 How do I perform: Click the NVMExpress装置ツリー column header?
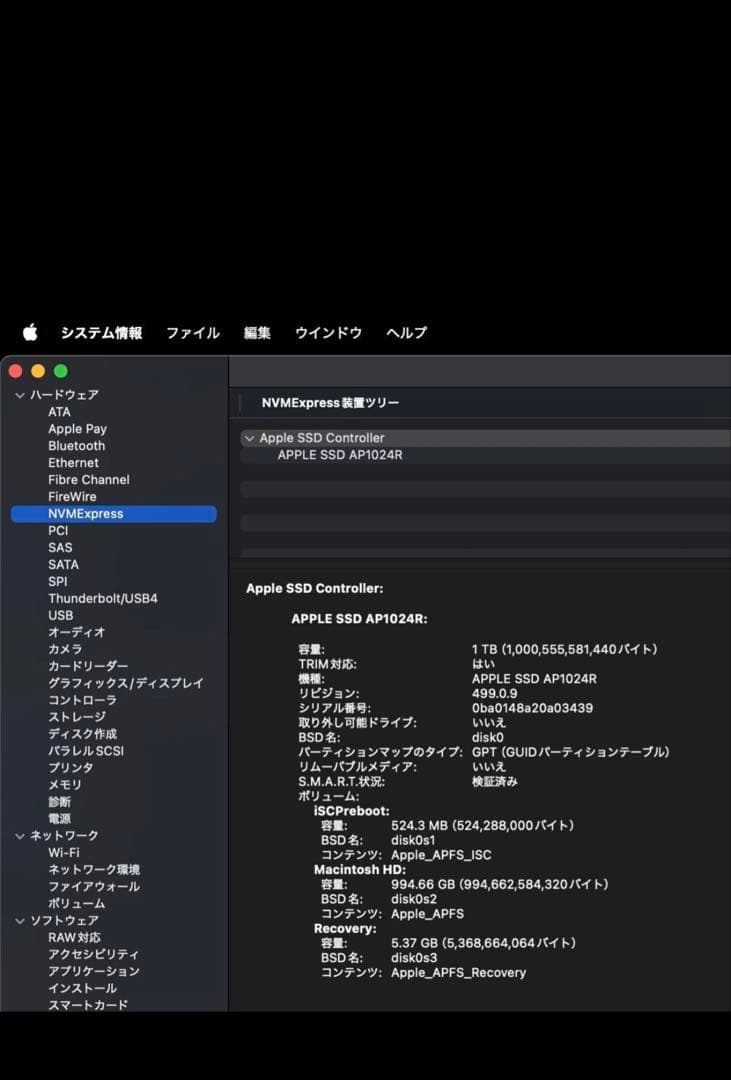coord(330,403)
